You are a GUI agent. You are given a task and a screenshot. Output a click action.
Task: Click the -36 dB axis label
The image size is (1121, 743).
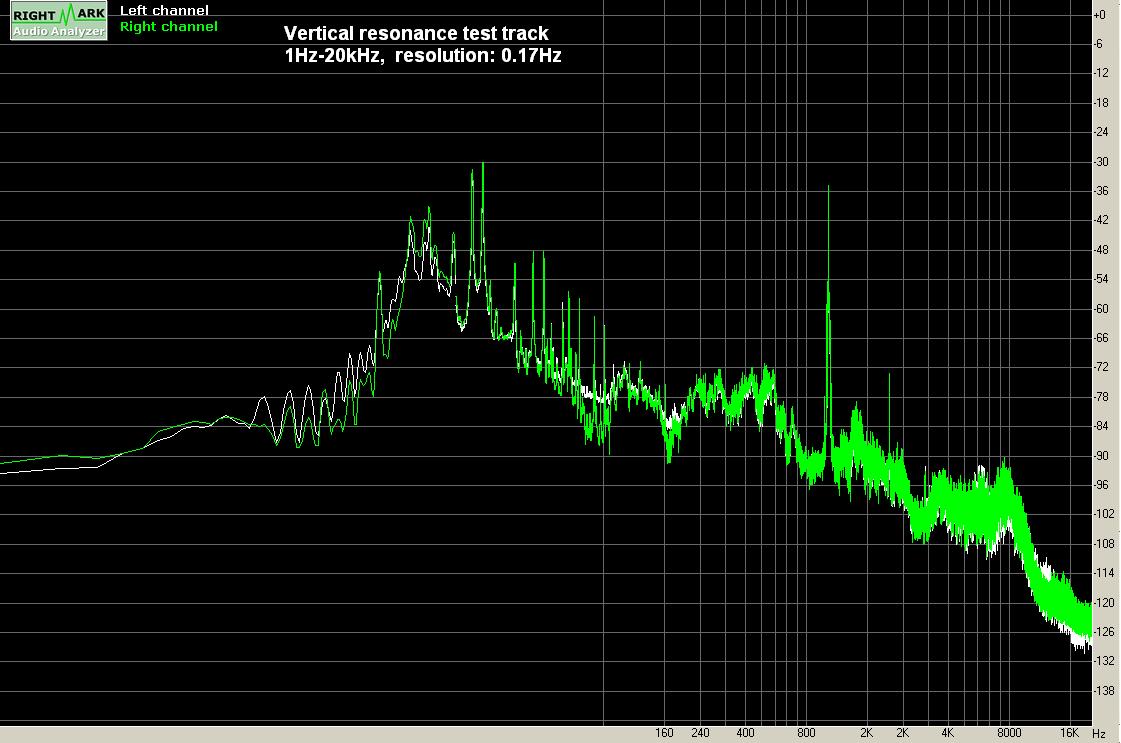(x=1101, y=192)
